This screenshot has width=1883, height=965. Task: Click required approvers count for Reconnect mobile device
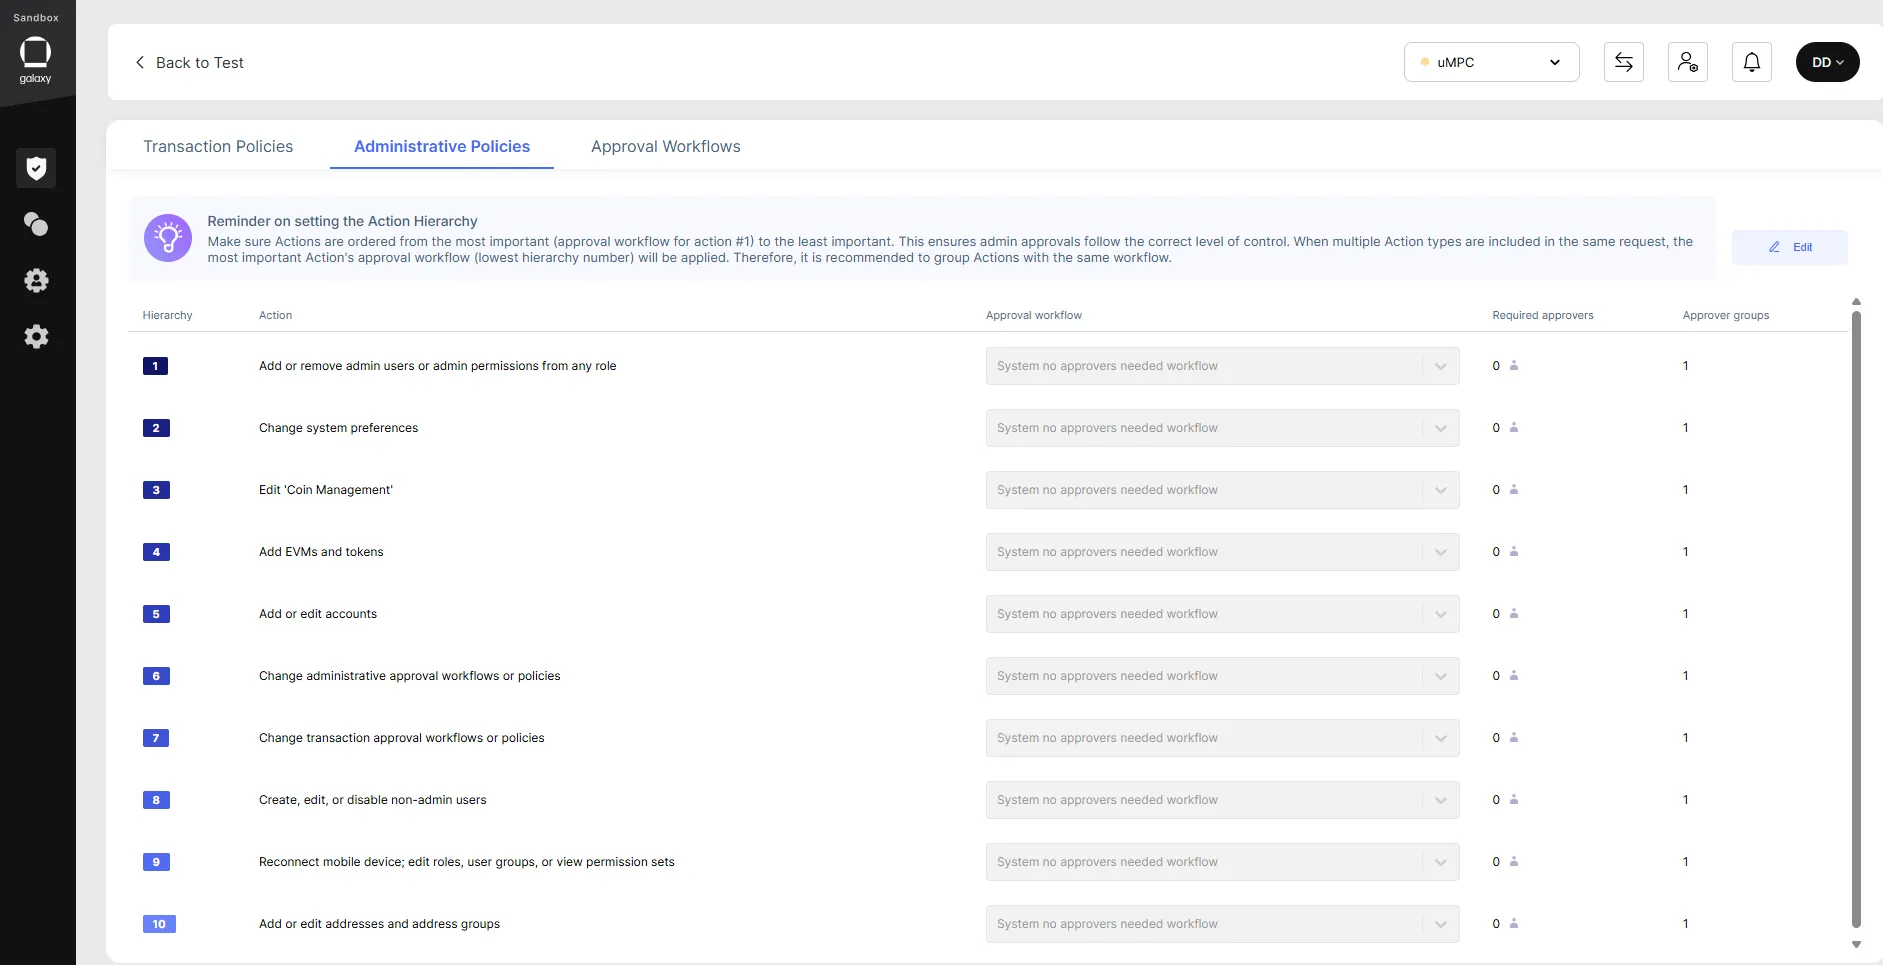[1496, 862]
